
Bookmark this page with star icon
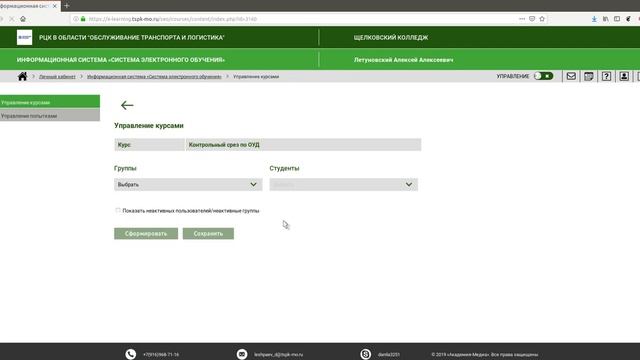tap(542, 19)
